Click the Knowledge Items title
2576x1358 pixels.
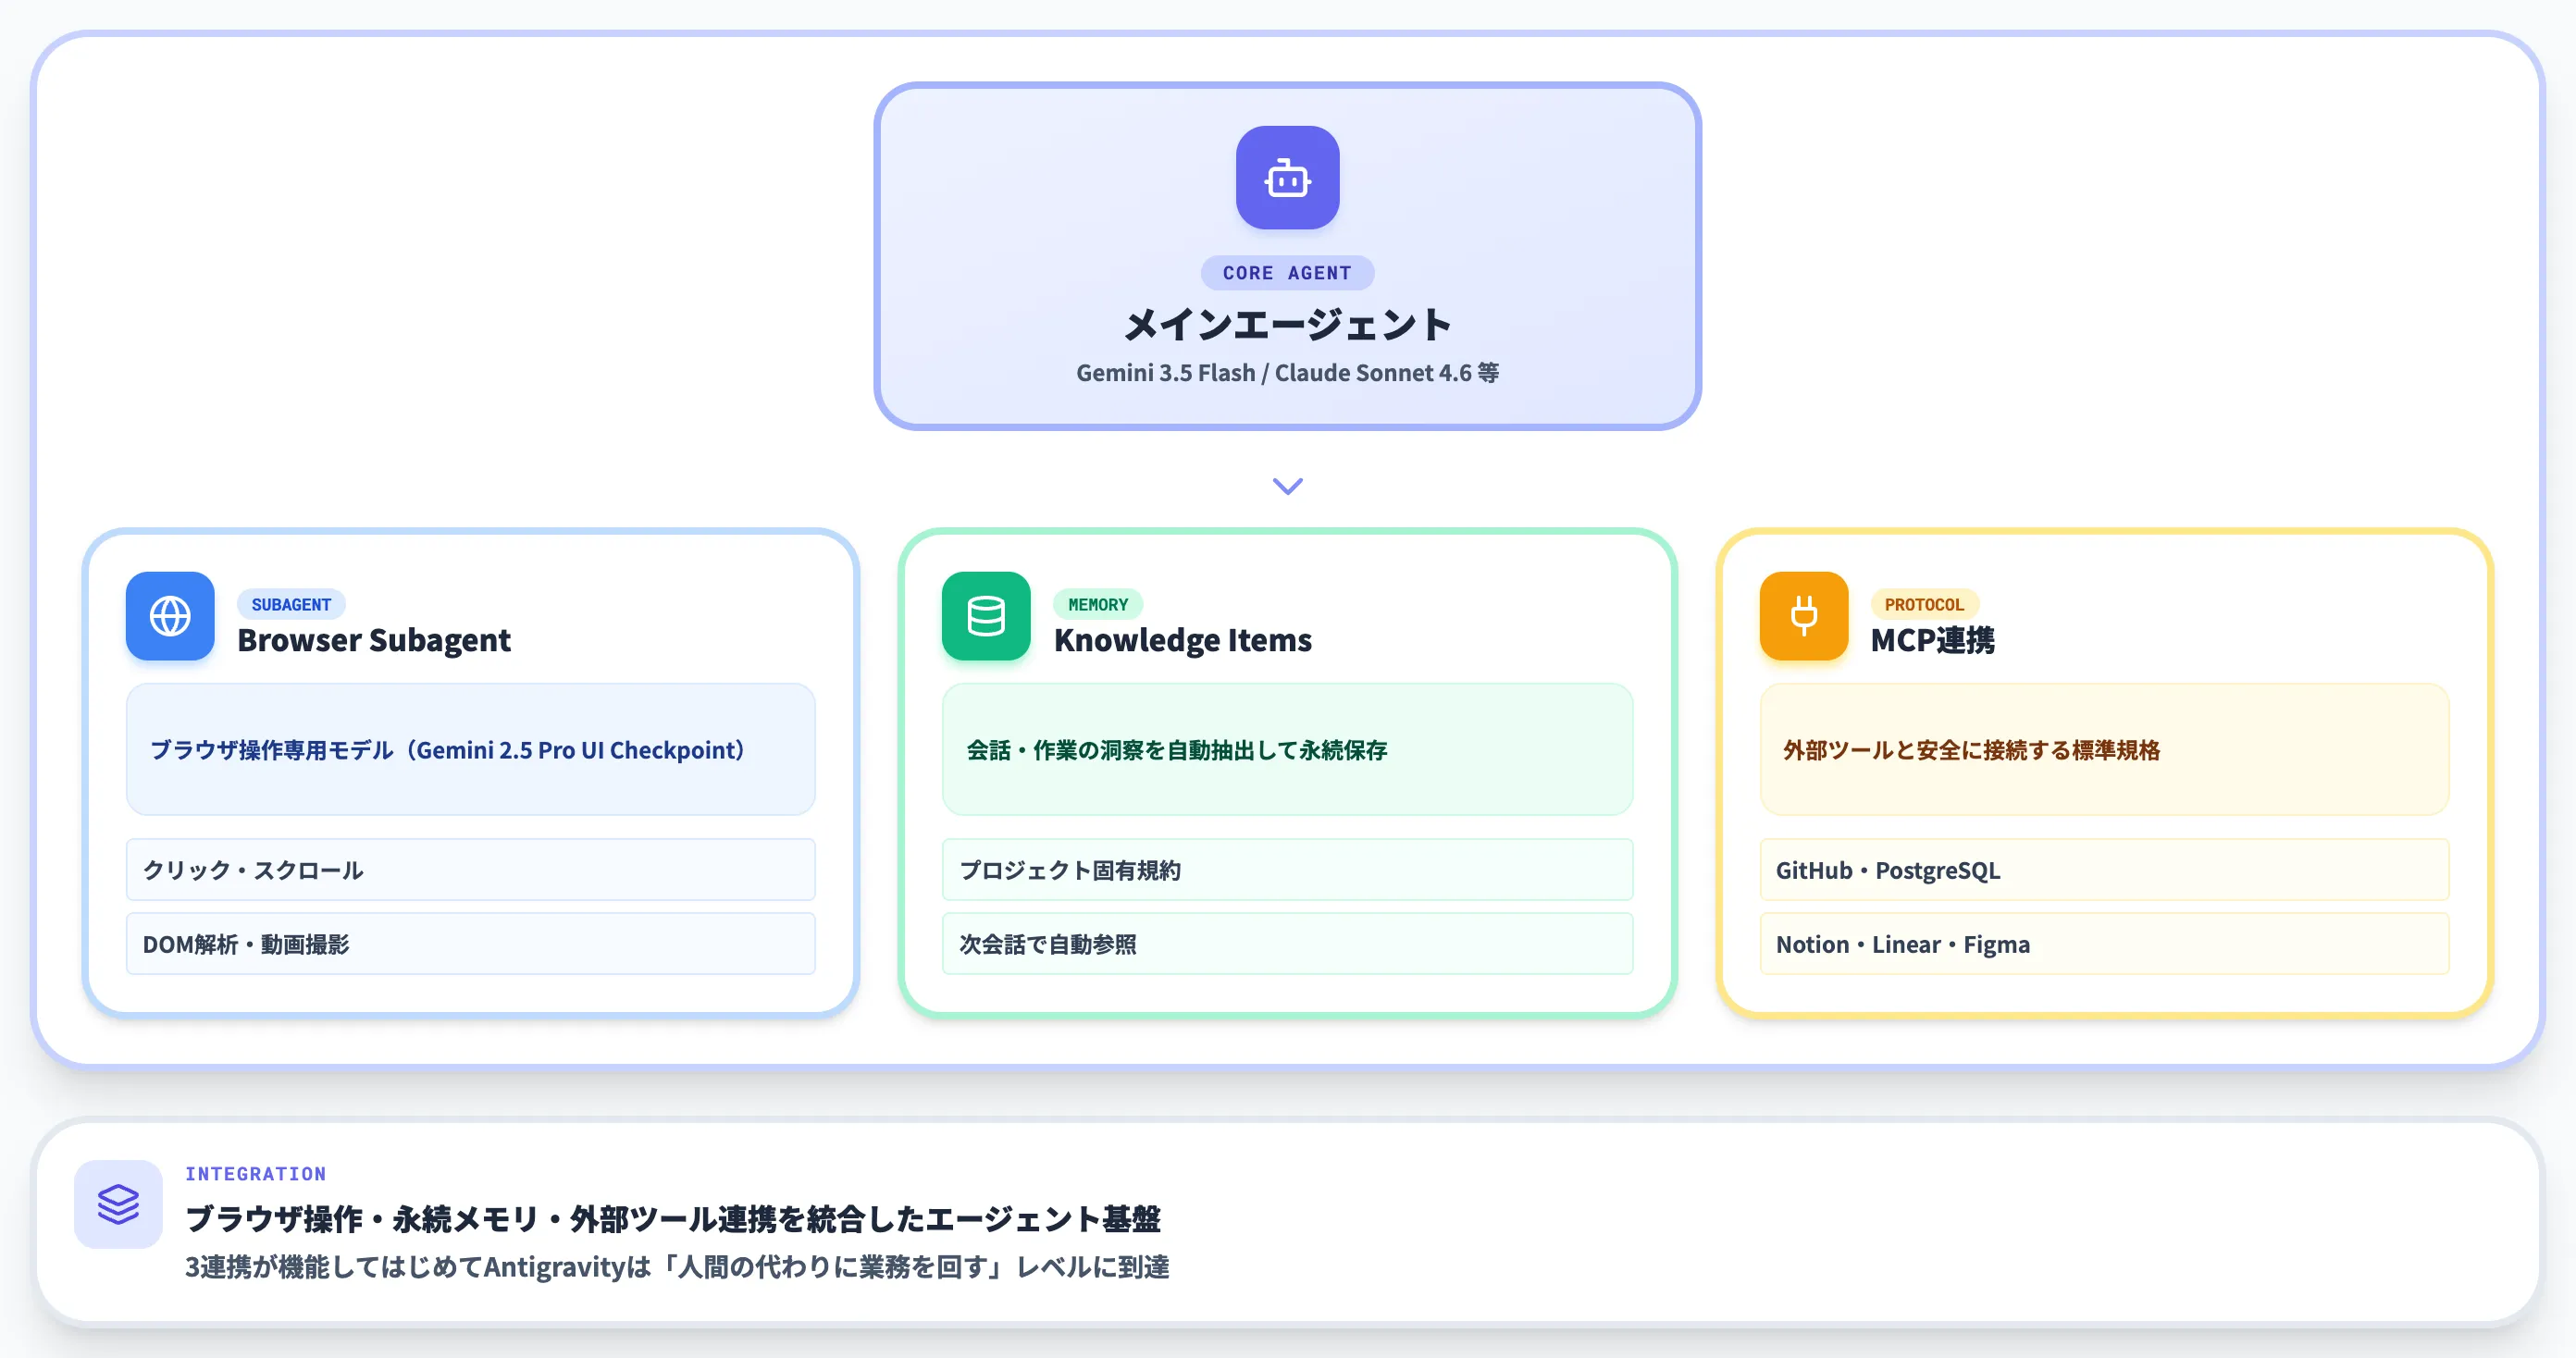tap(1183, 640)
